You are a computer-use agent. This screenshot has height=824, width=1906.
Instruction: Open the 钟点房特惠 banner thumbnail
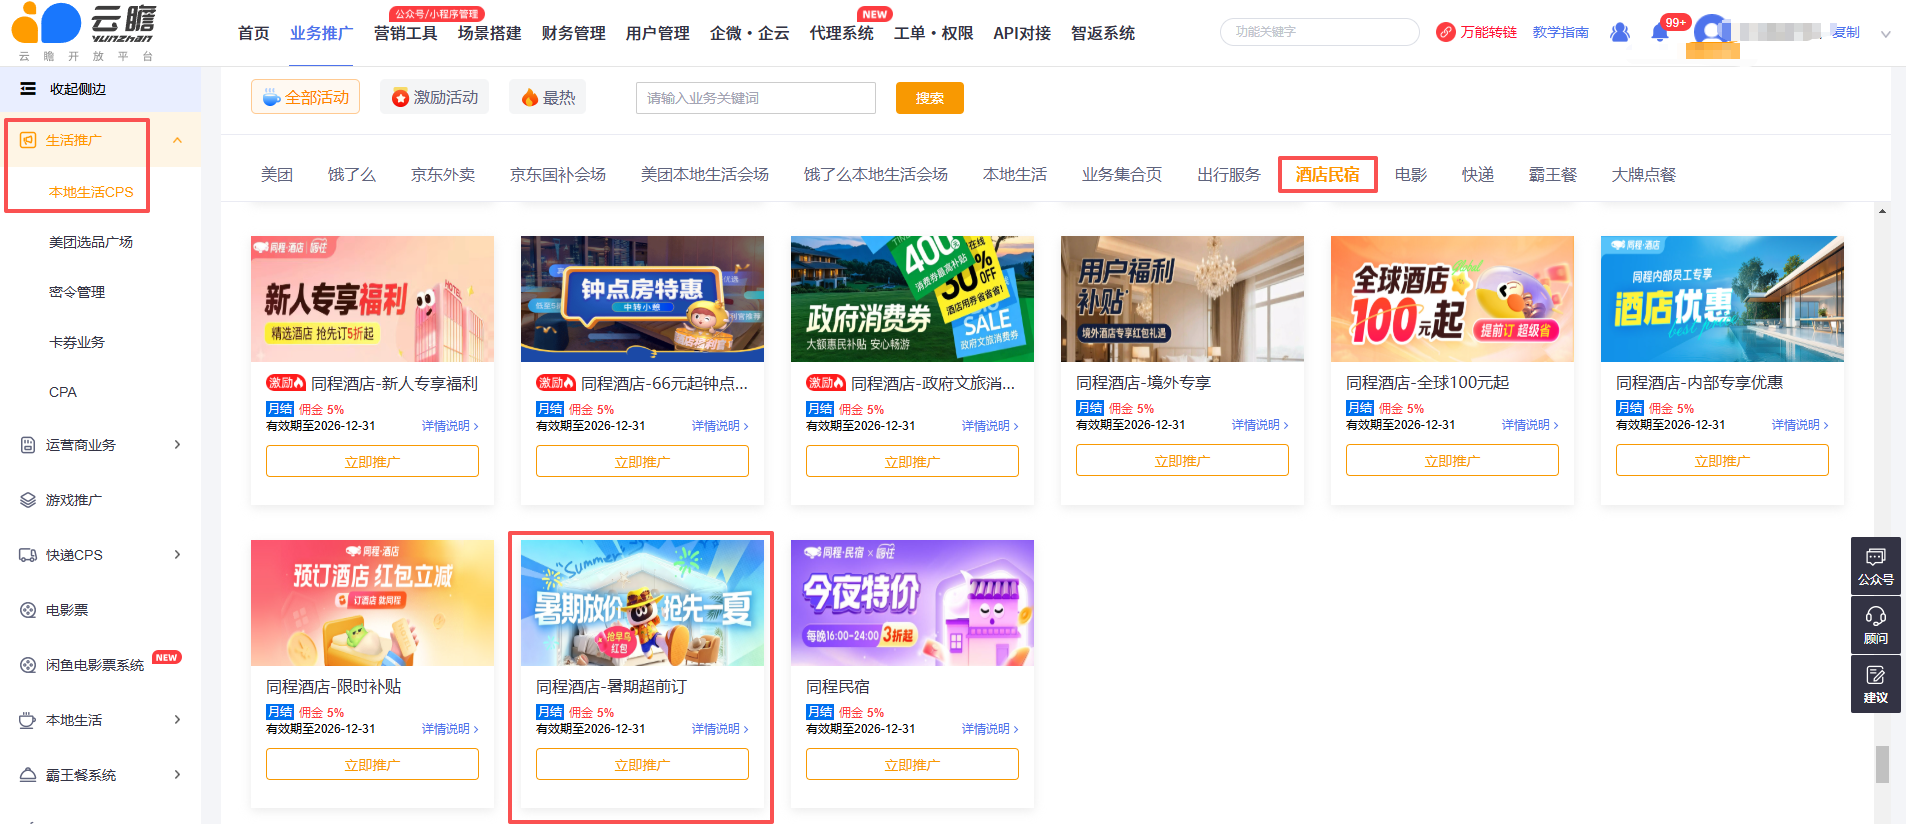642,299
